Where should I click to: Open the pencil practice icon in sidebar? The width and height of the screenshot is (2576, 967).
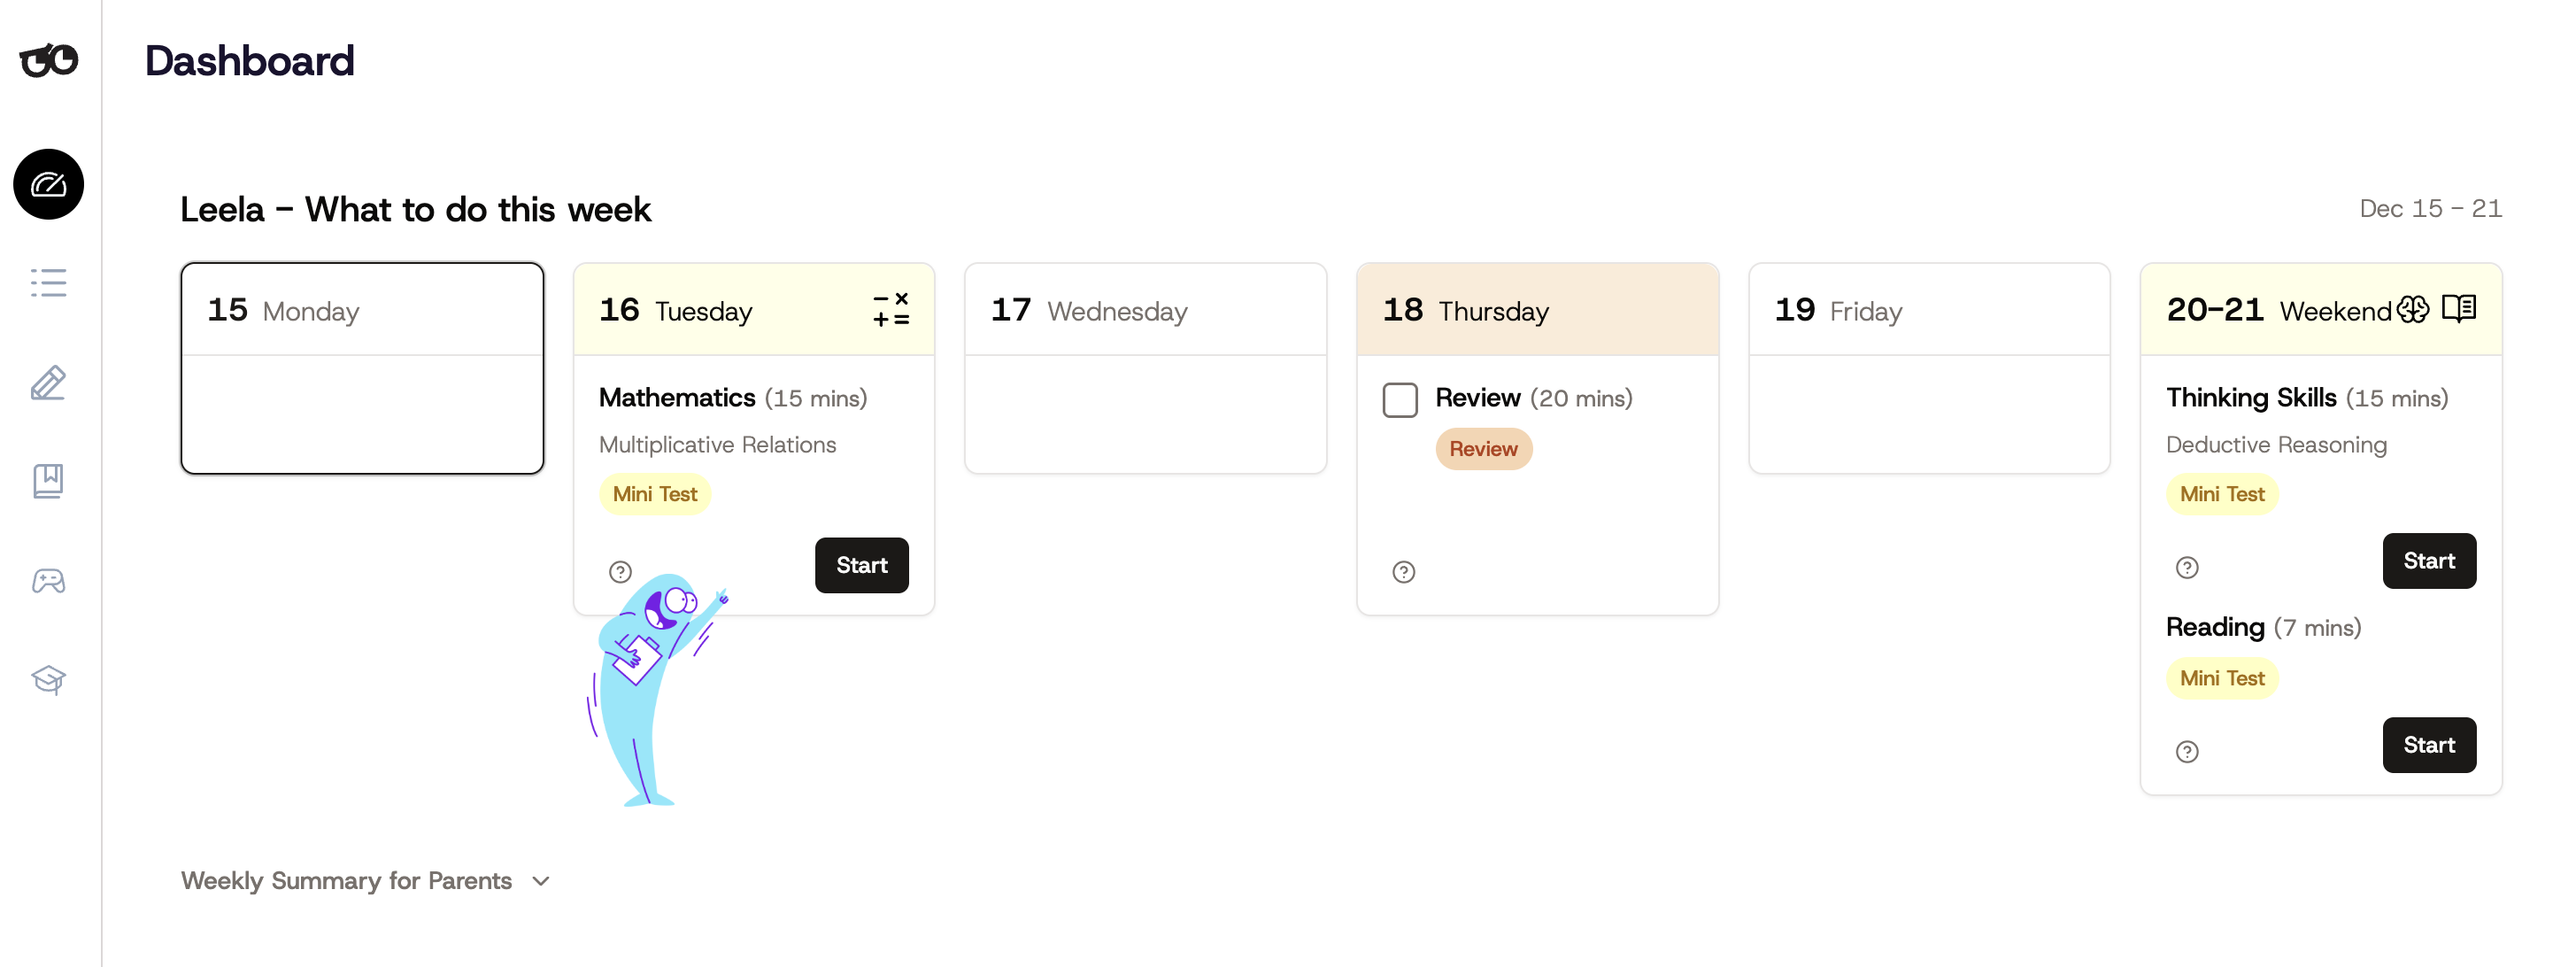tap(47, 382)
